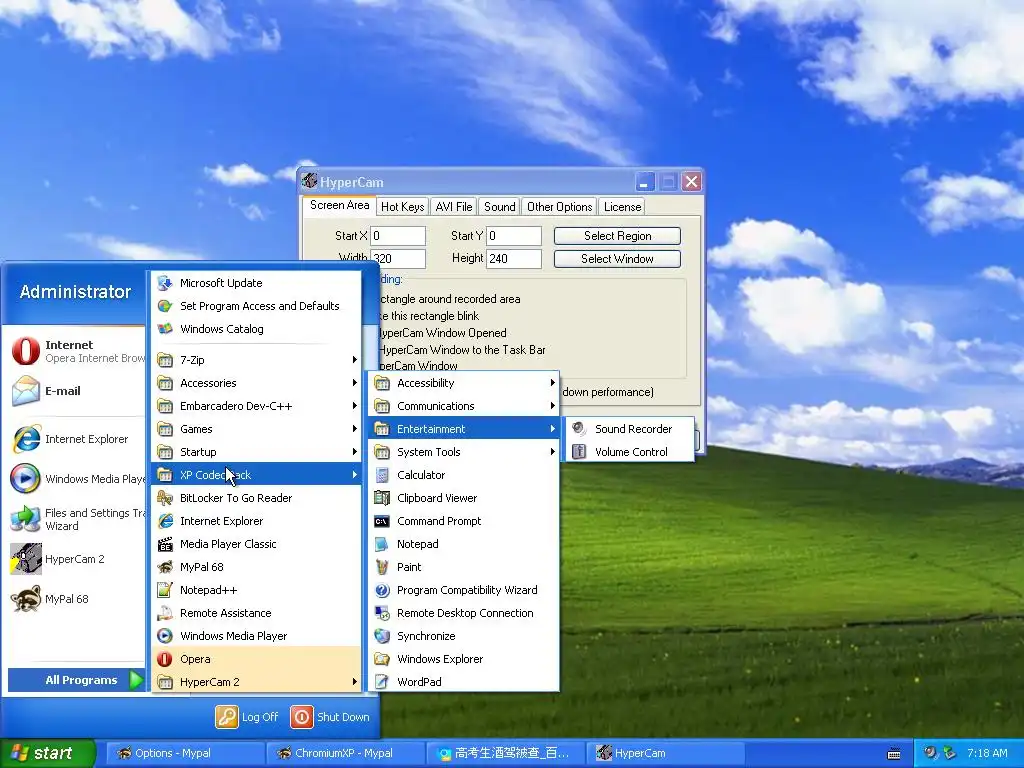Expand the XP Codec Pack folder
This screenshot has height=768, width=1024.
[257, 475]
